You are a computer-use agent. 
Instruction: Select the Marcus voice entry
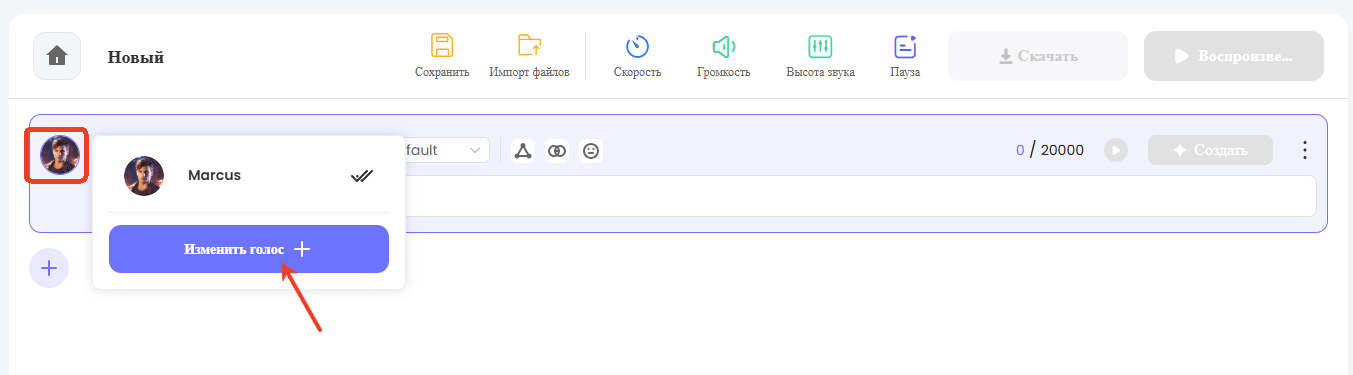(x=249, y=176)
